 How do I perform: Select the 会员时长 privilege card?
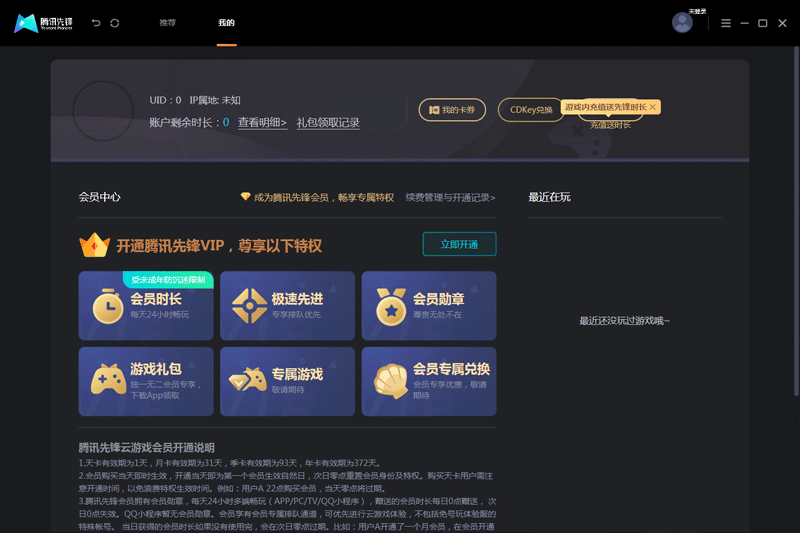[146, 306]
